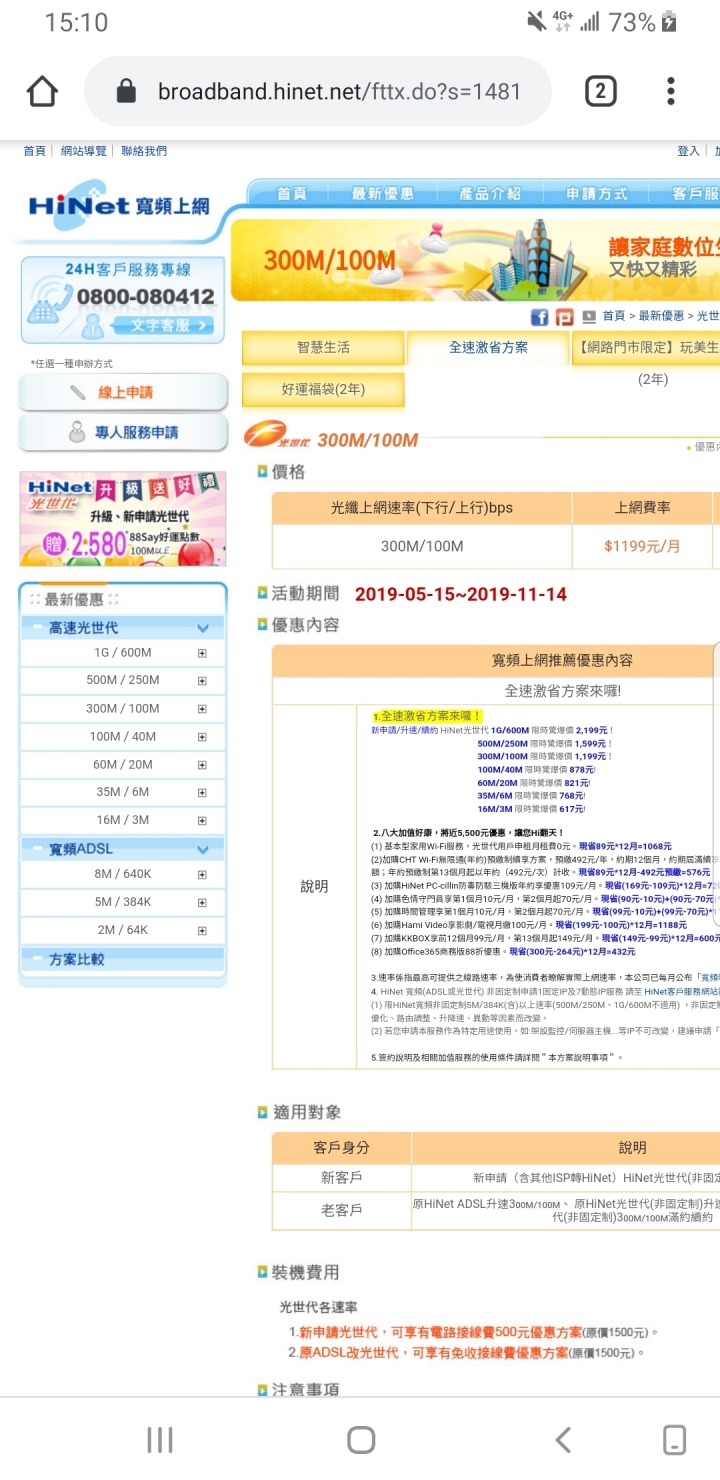Click the 0800-080412 service phone number
This screenshot has width=720, height=1480.
pyautogui.click(x=145, y=297)
